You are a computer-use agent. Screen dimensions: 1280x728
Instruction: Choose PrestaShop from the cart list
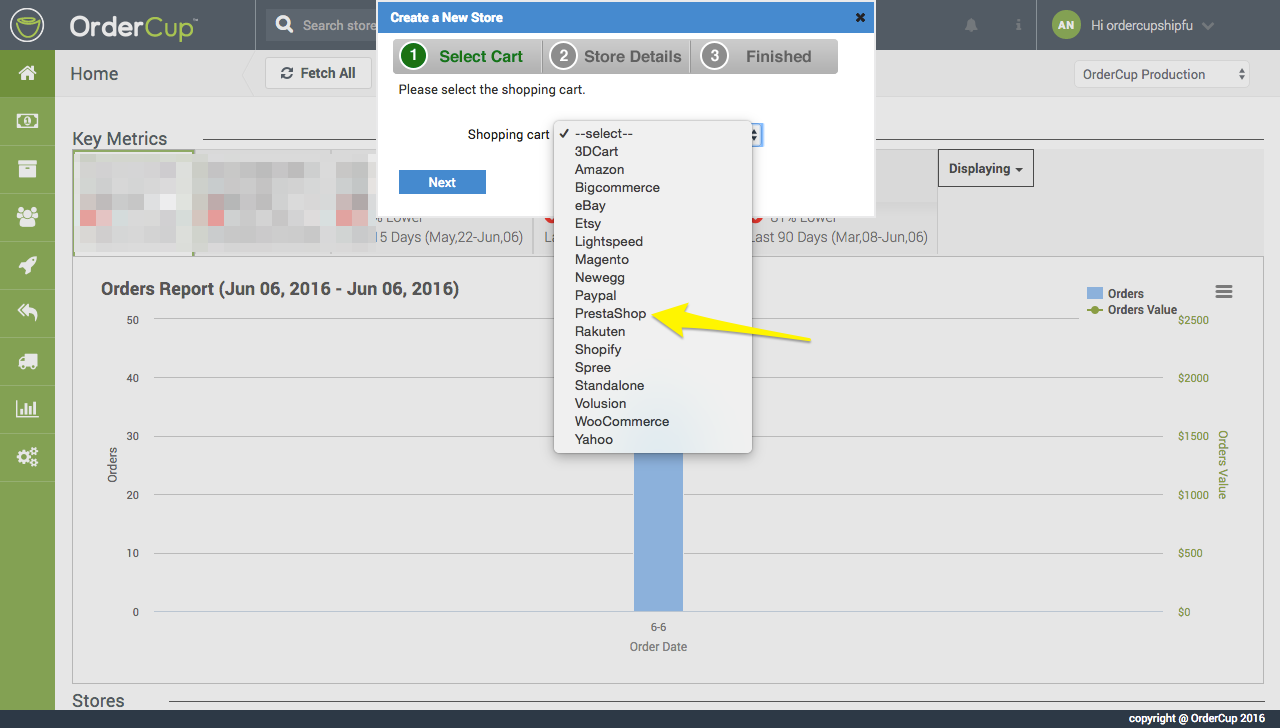[x=653, y=313]
